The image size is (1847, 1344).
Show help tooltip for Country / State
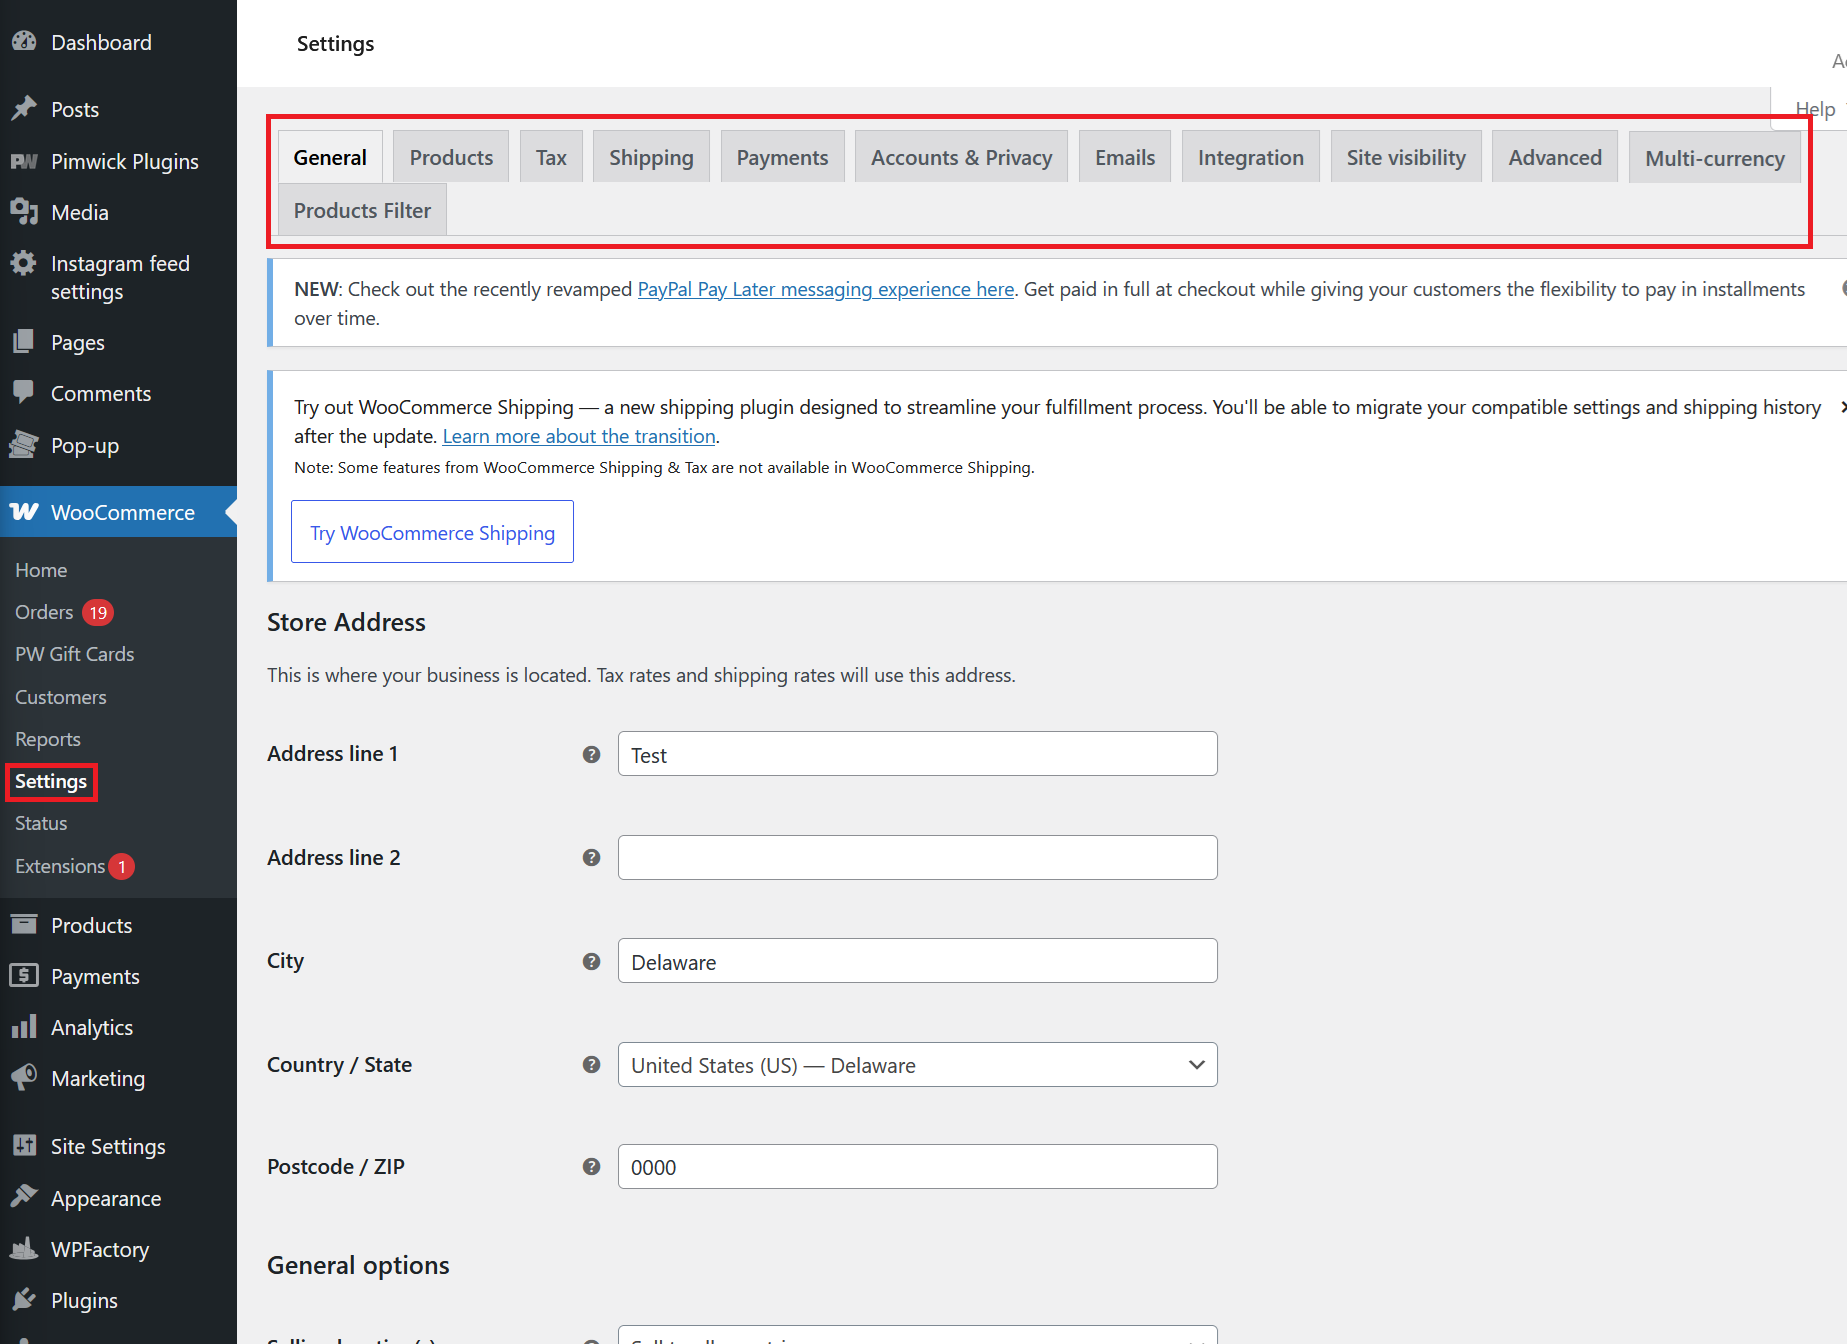[592, 1065]
